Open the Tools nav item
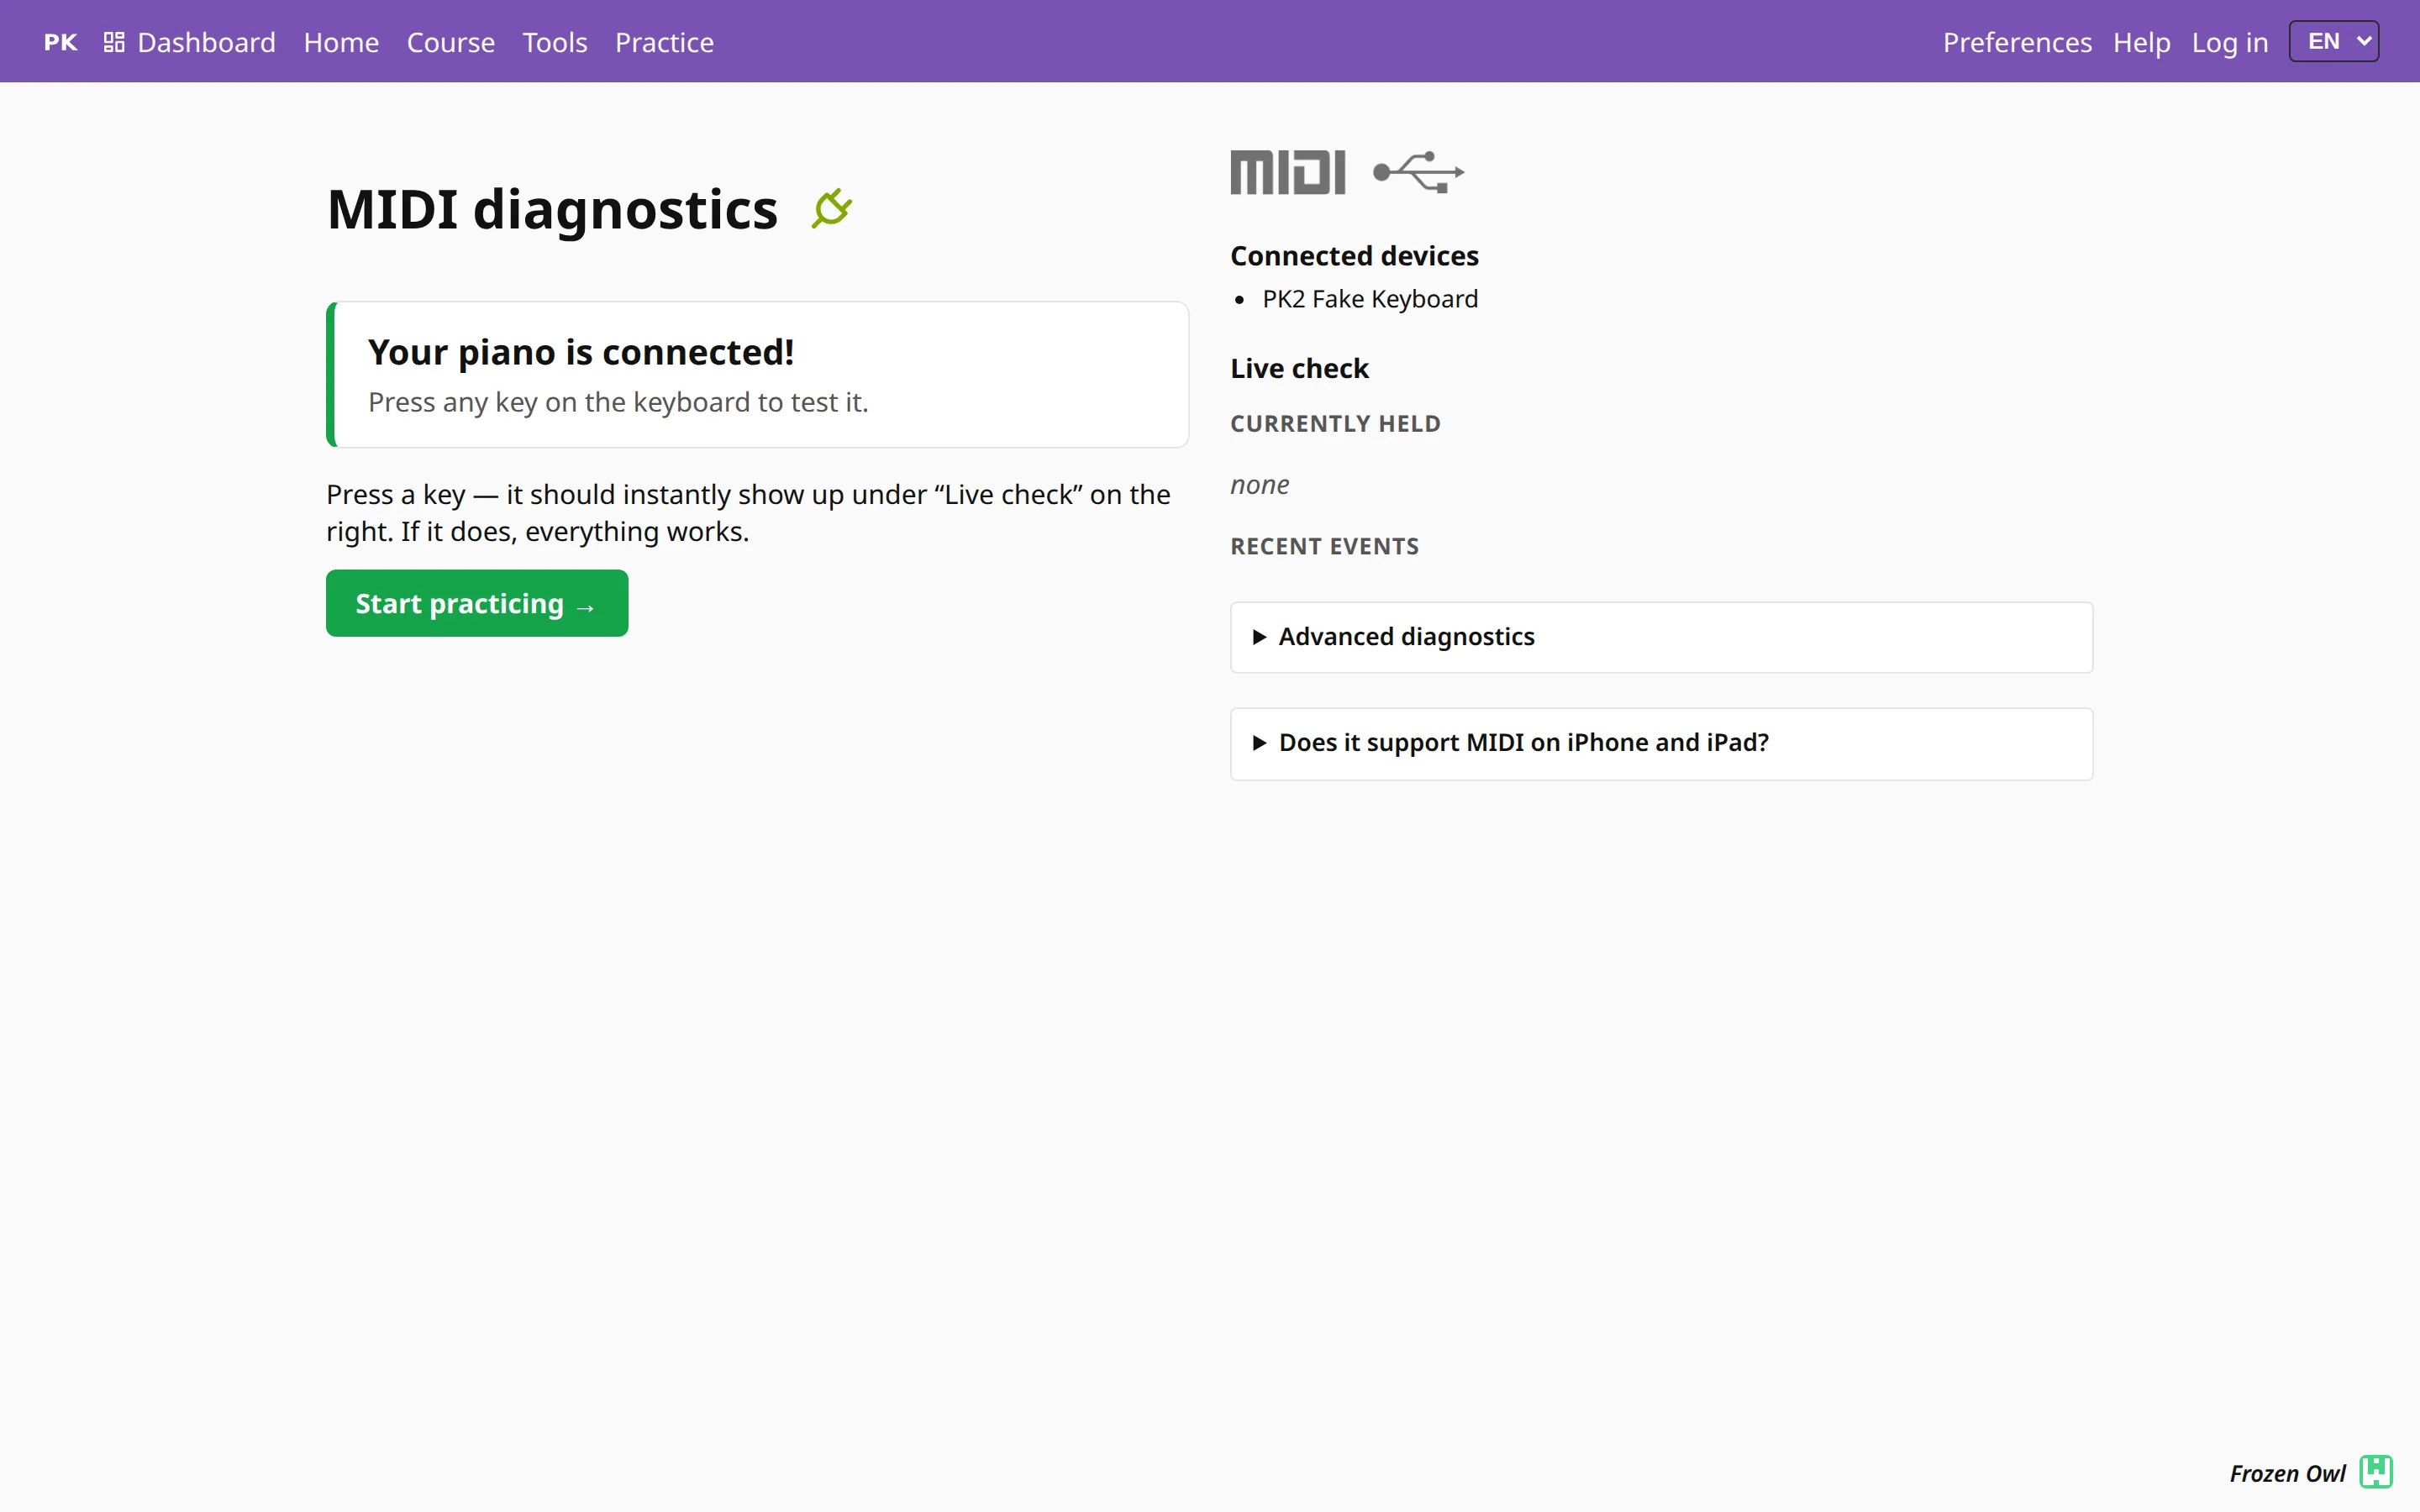The image size is (2420, 1512). click(x=554, y=42)
